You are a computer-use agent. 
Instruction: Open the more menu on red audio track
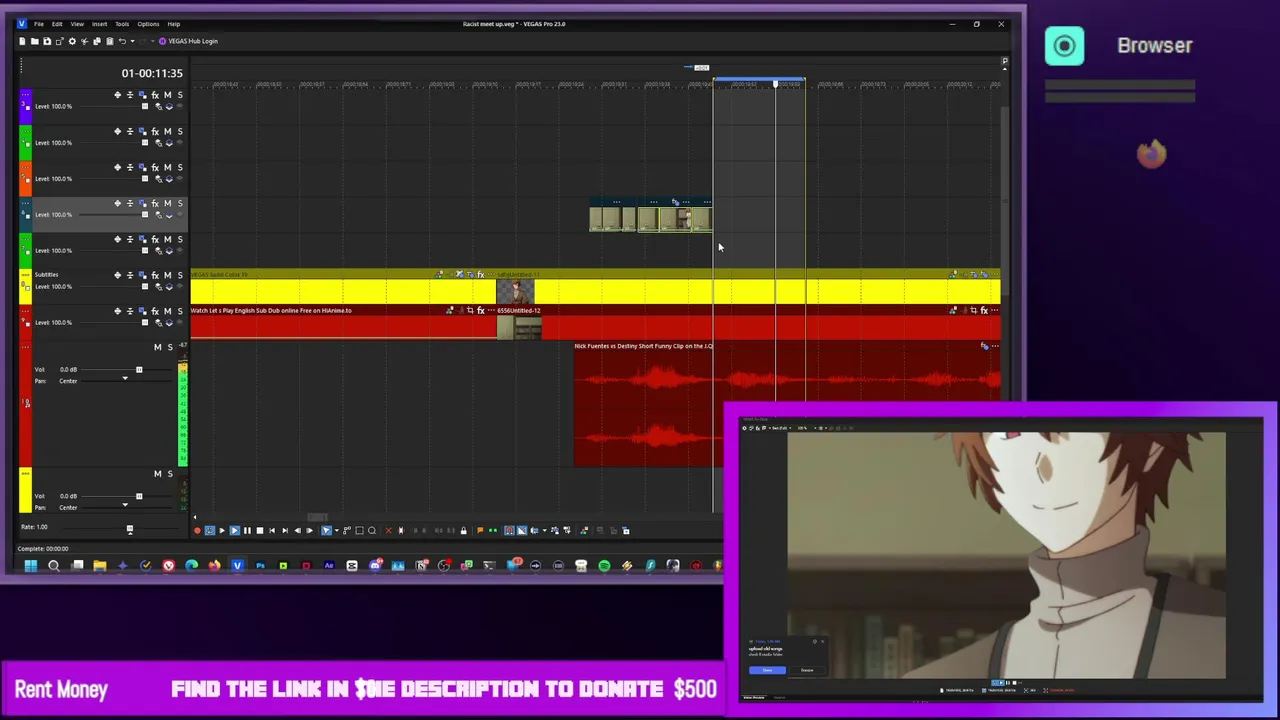coord(26,347)
